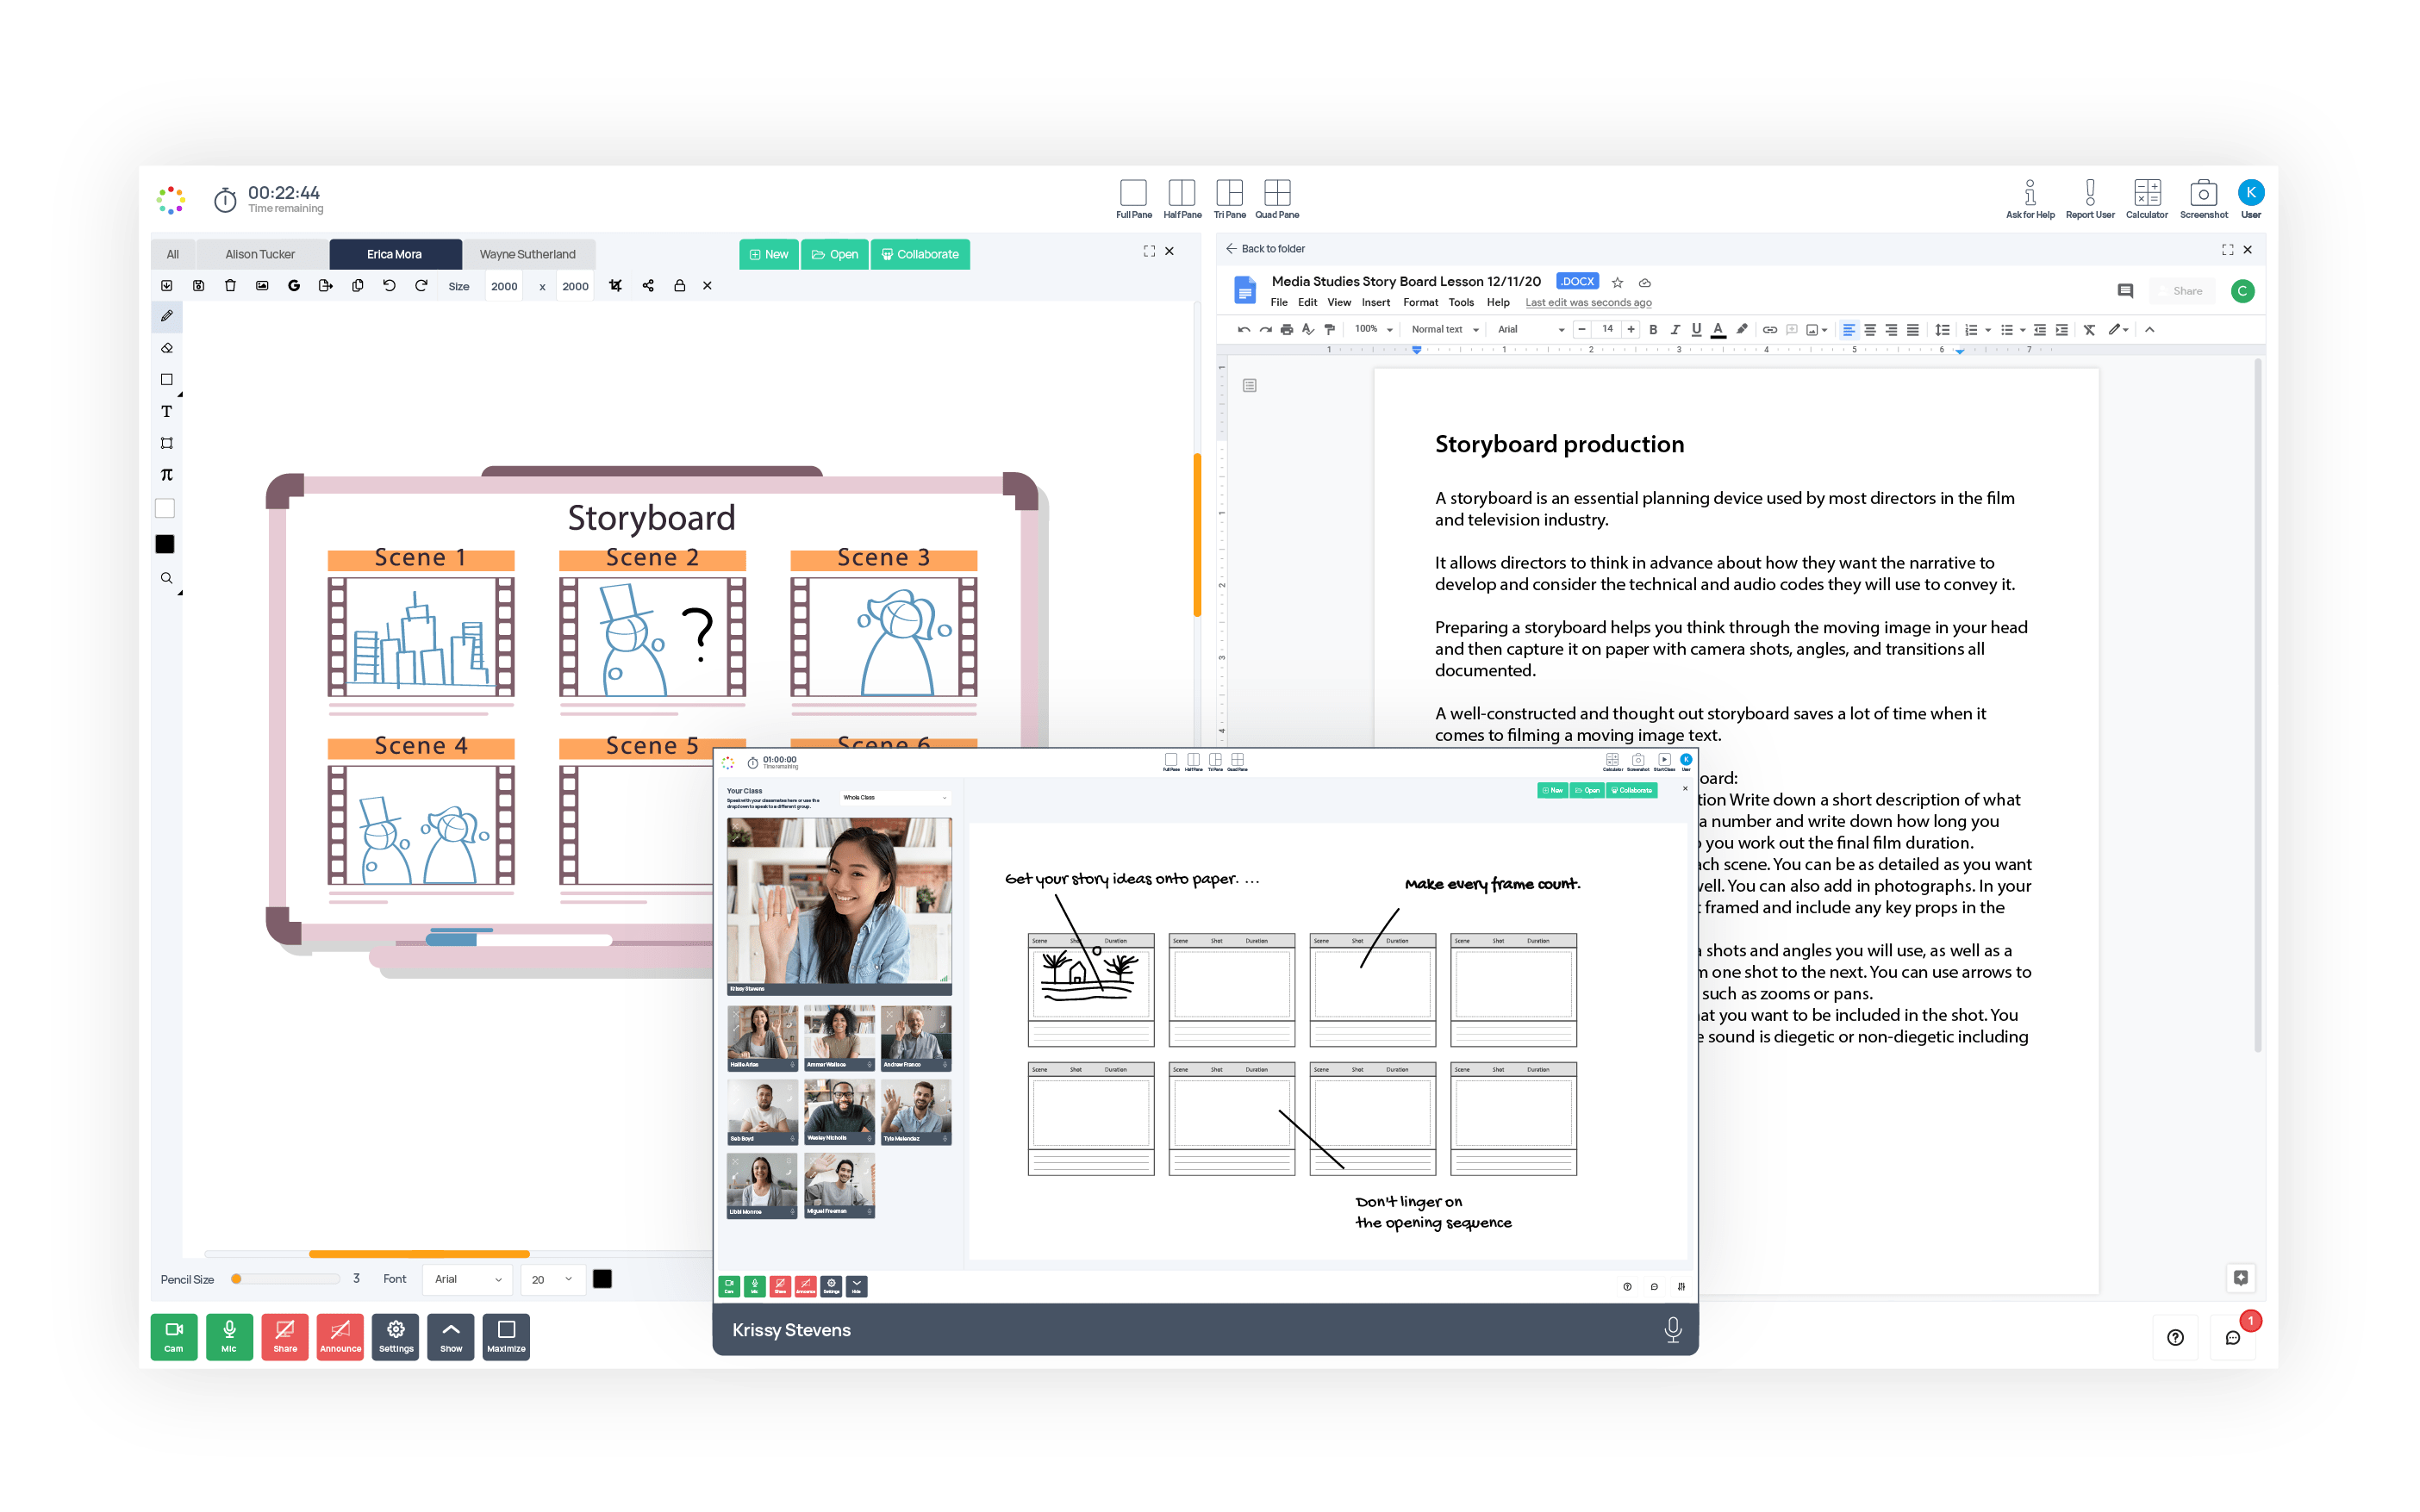The image size is (2420, 1512).
Task: Toggle screen Share button
Action: (285, 1337)
